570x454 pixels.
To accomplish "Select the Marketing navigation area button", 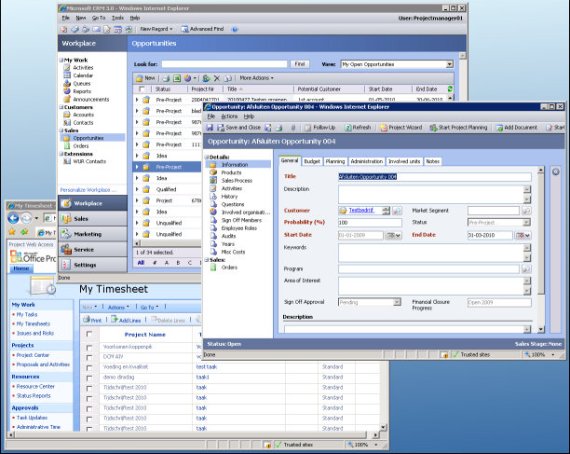I will pyautogui.click(x=93, y=234).
